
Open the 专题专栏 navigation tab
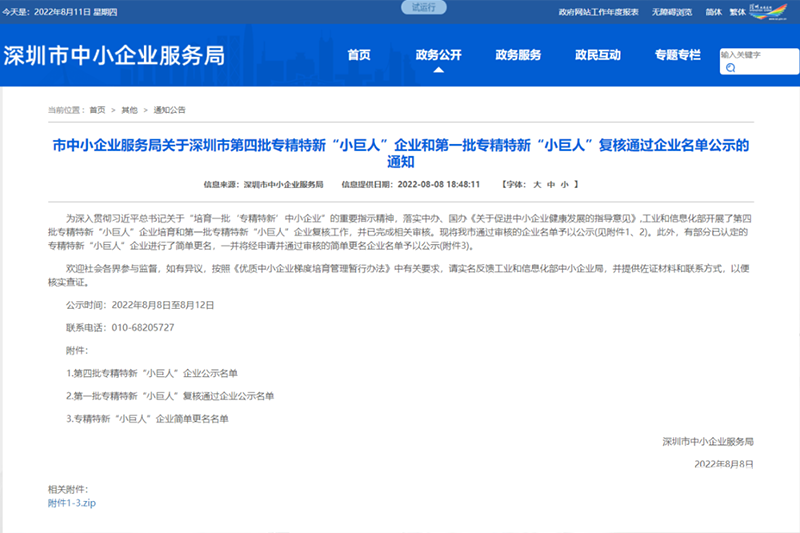tap(677, 55)
